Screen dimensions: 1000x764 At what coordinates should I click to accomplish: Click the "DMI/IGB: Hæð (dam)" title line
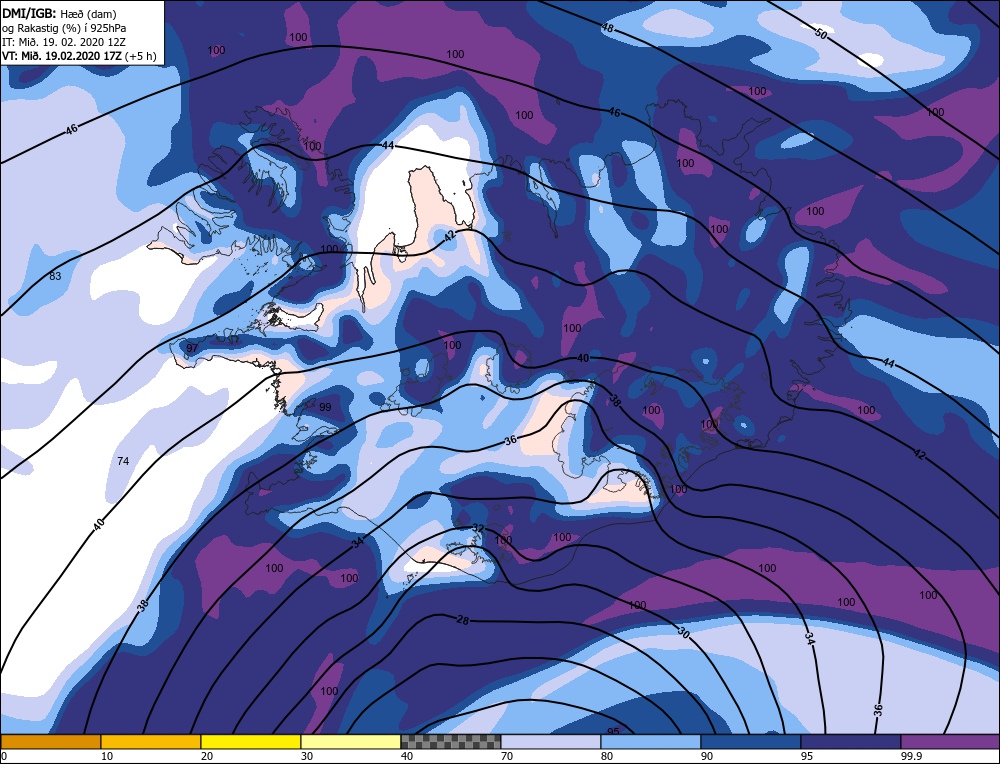59,13
